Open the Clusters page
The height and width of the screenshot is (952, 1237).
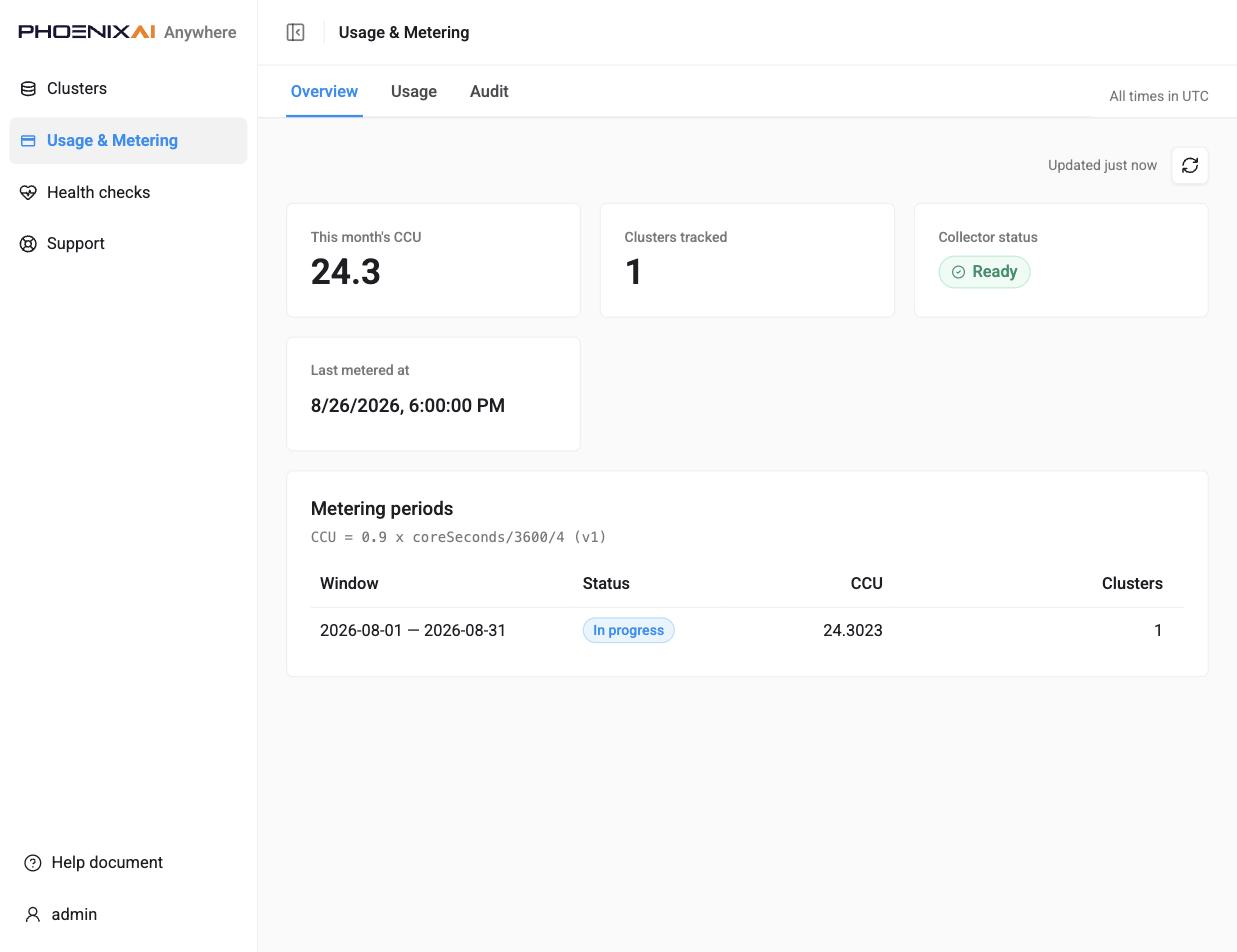(128, 89)
